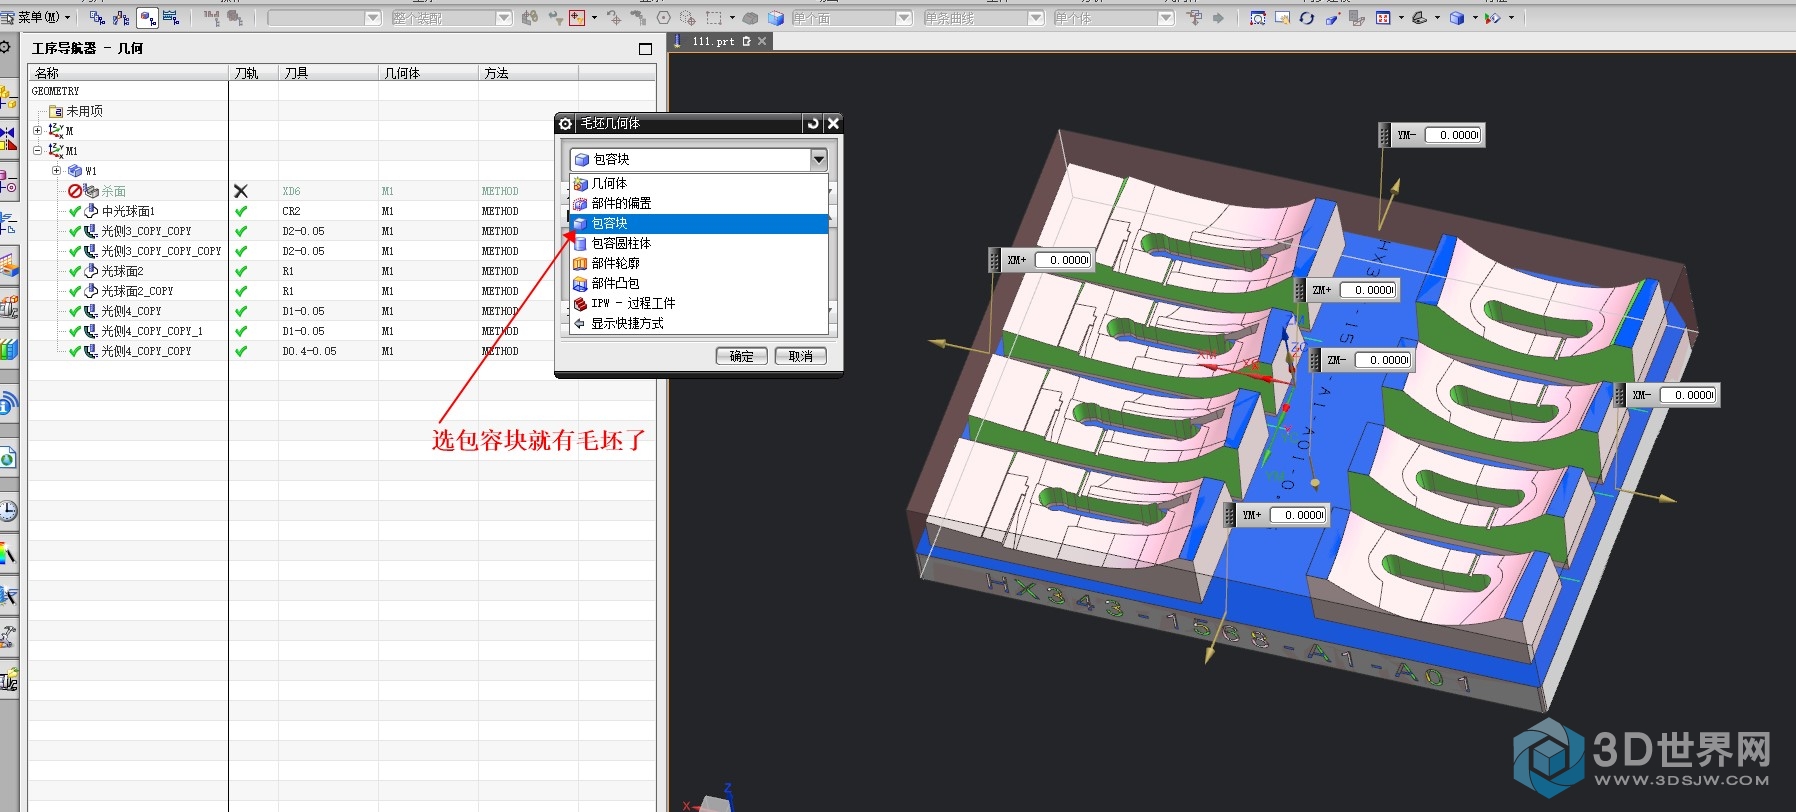
Task: Open the 包容块 type combo box
Action: tap(699, 159)
